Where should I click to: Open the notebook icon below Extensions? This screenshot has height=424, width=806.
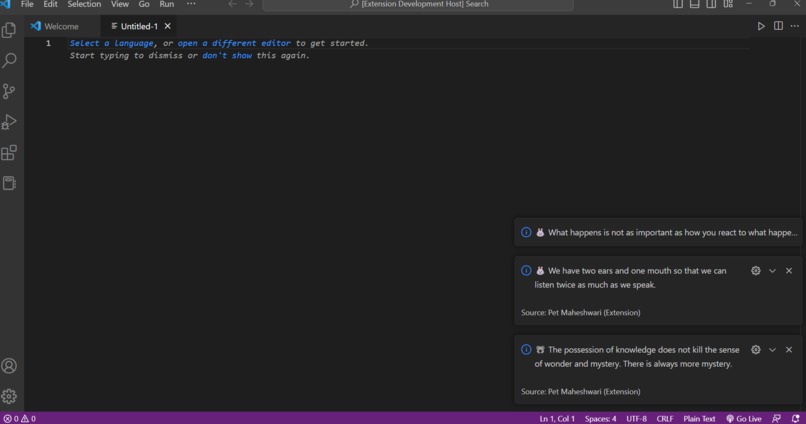coord(9,183)
